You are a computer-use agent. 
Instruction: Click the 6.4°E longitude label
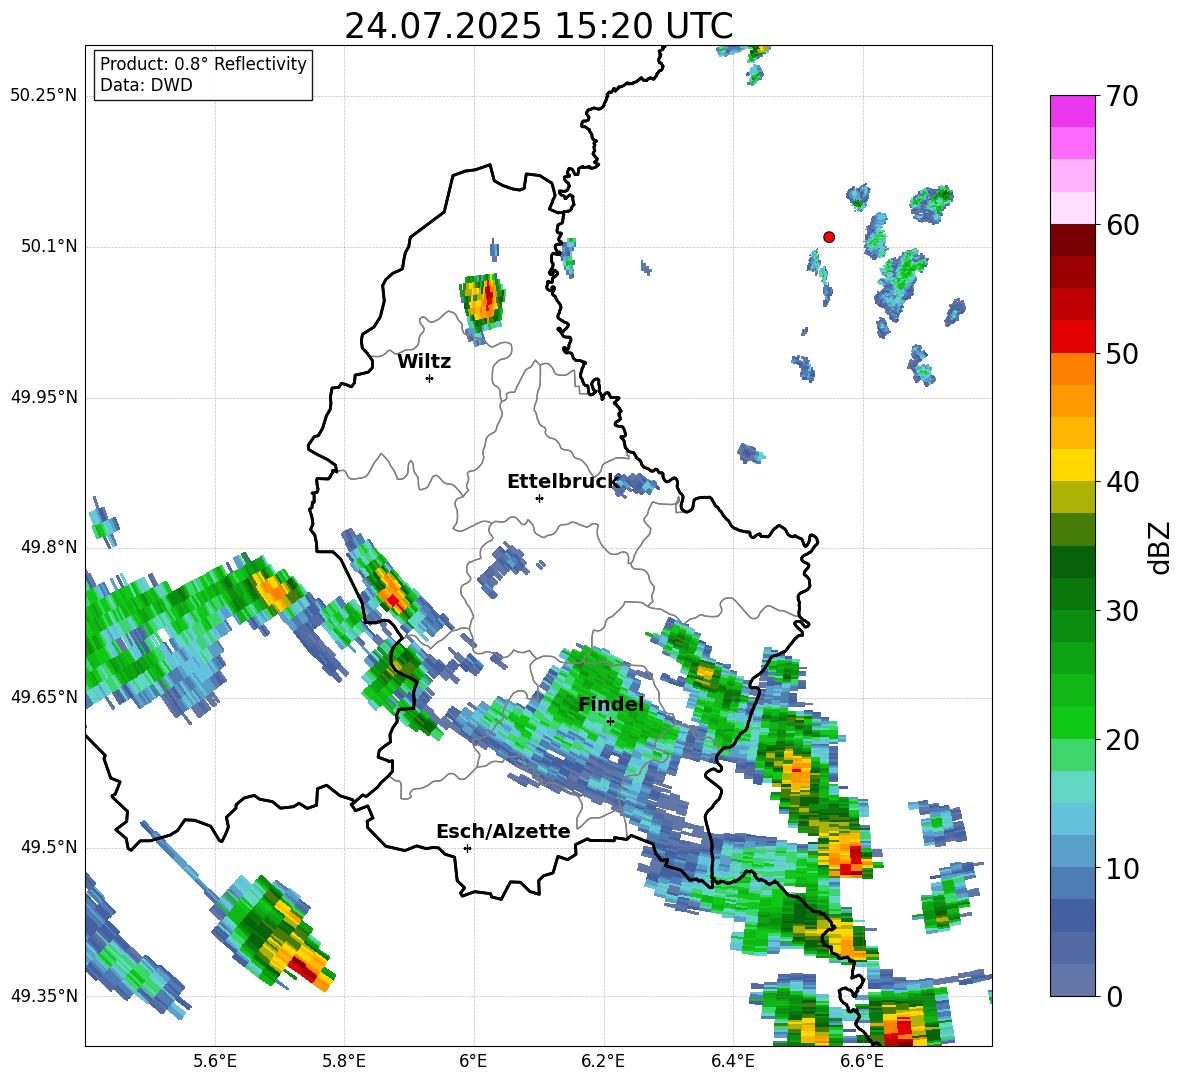(732, 1061)
